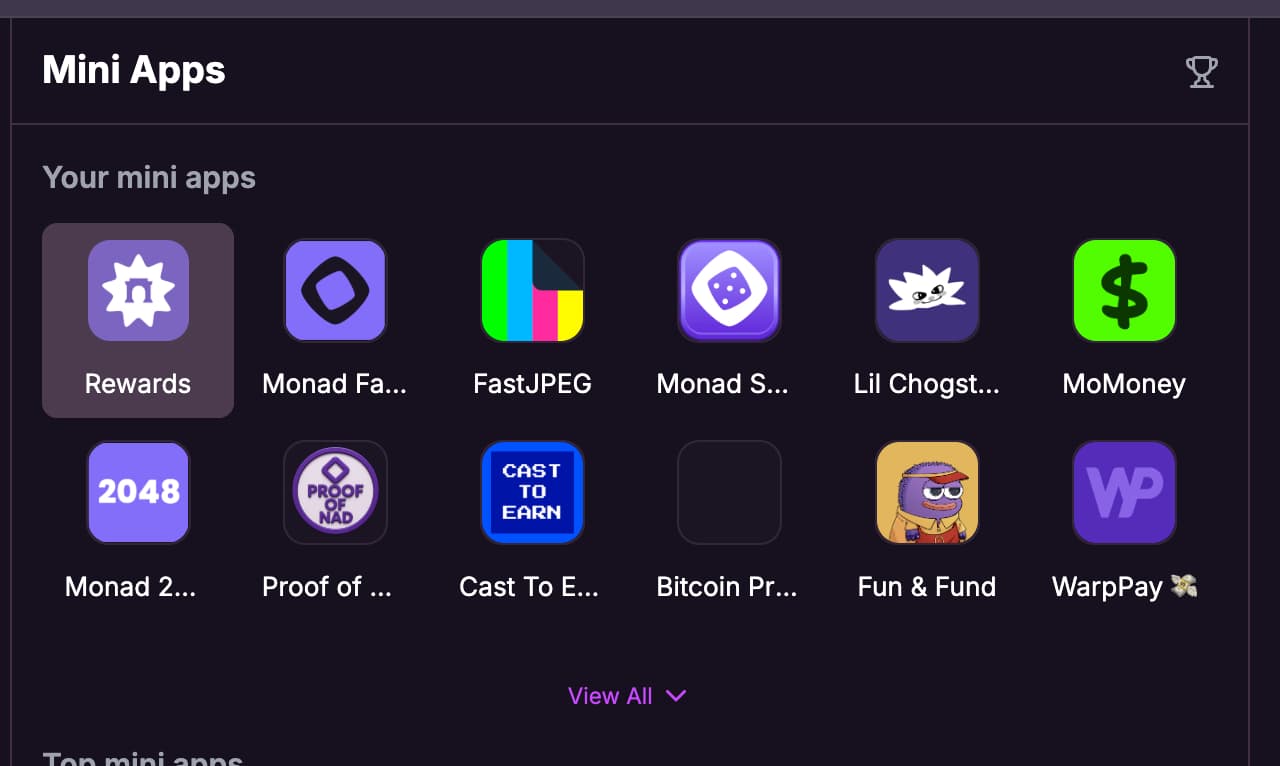Open the blank Bitcoin Pr... app icon

pos(729,493)
